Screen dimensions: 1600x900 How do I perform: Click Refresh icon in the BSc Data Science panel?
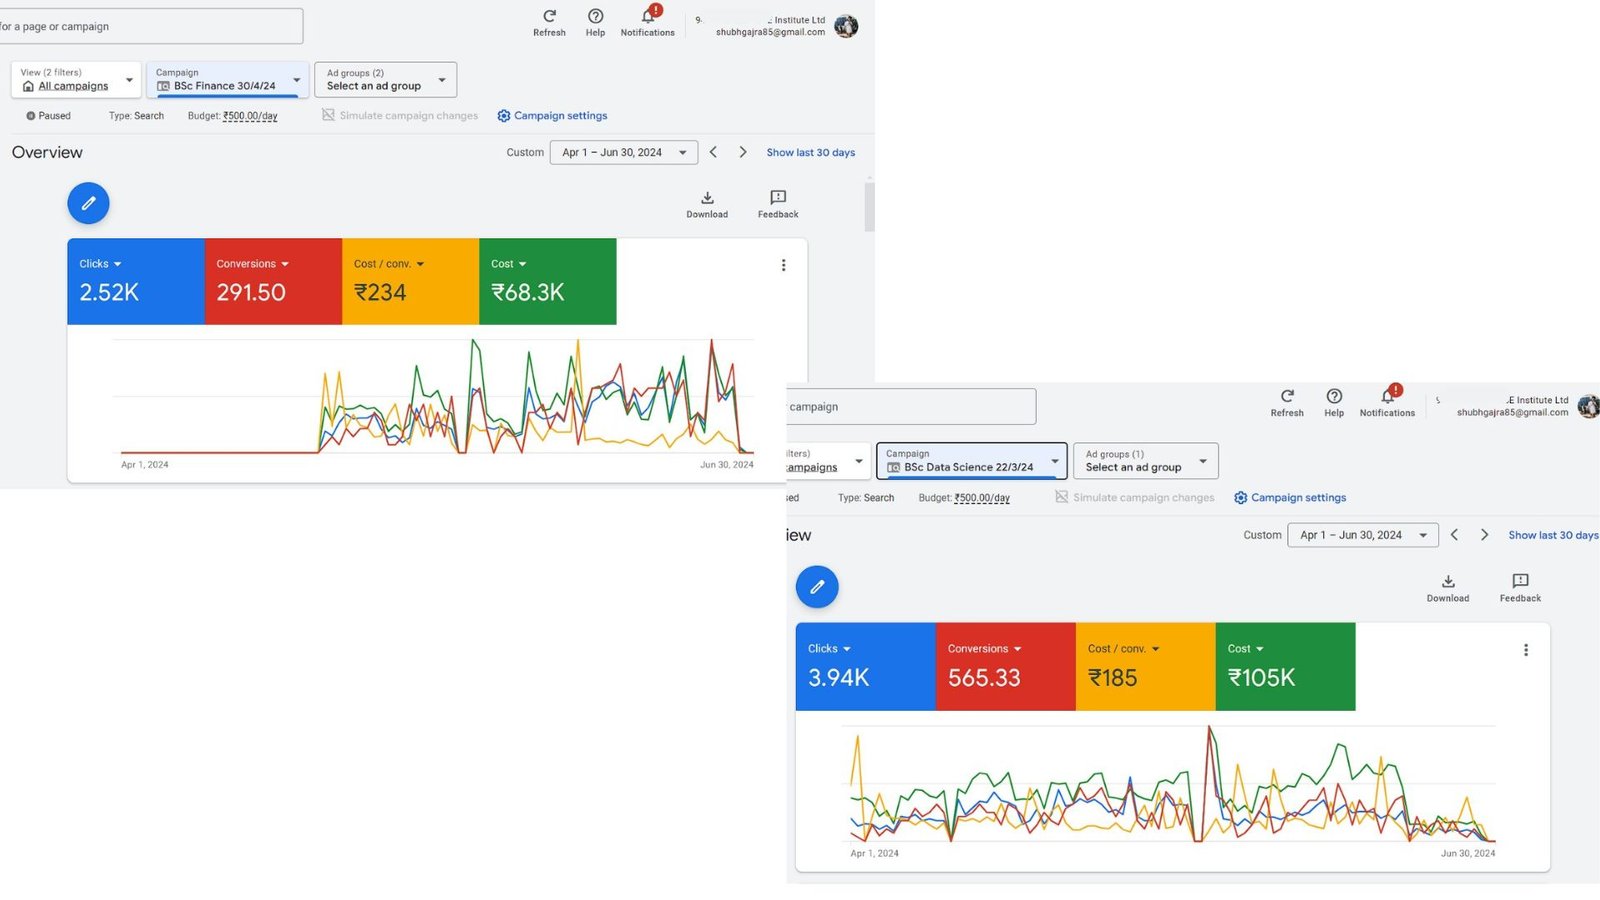point(1287,396)
